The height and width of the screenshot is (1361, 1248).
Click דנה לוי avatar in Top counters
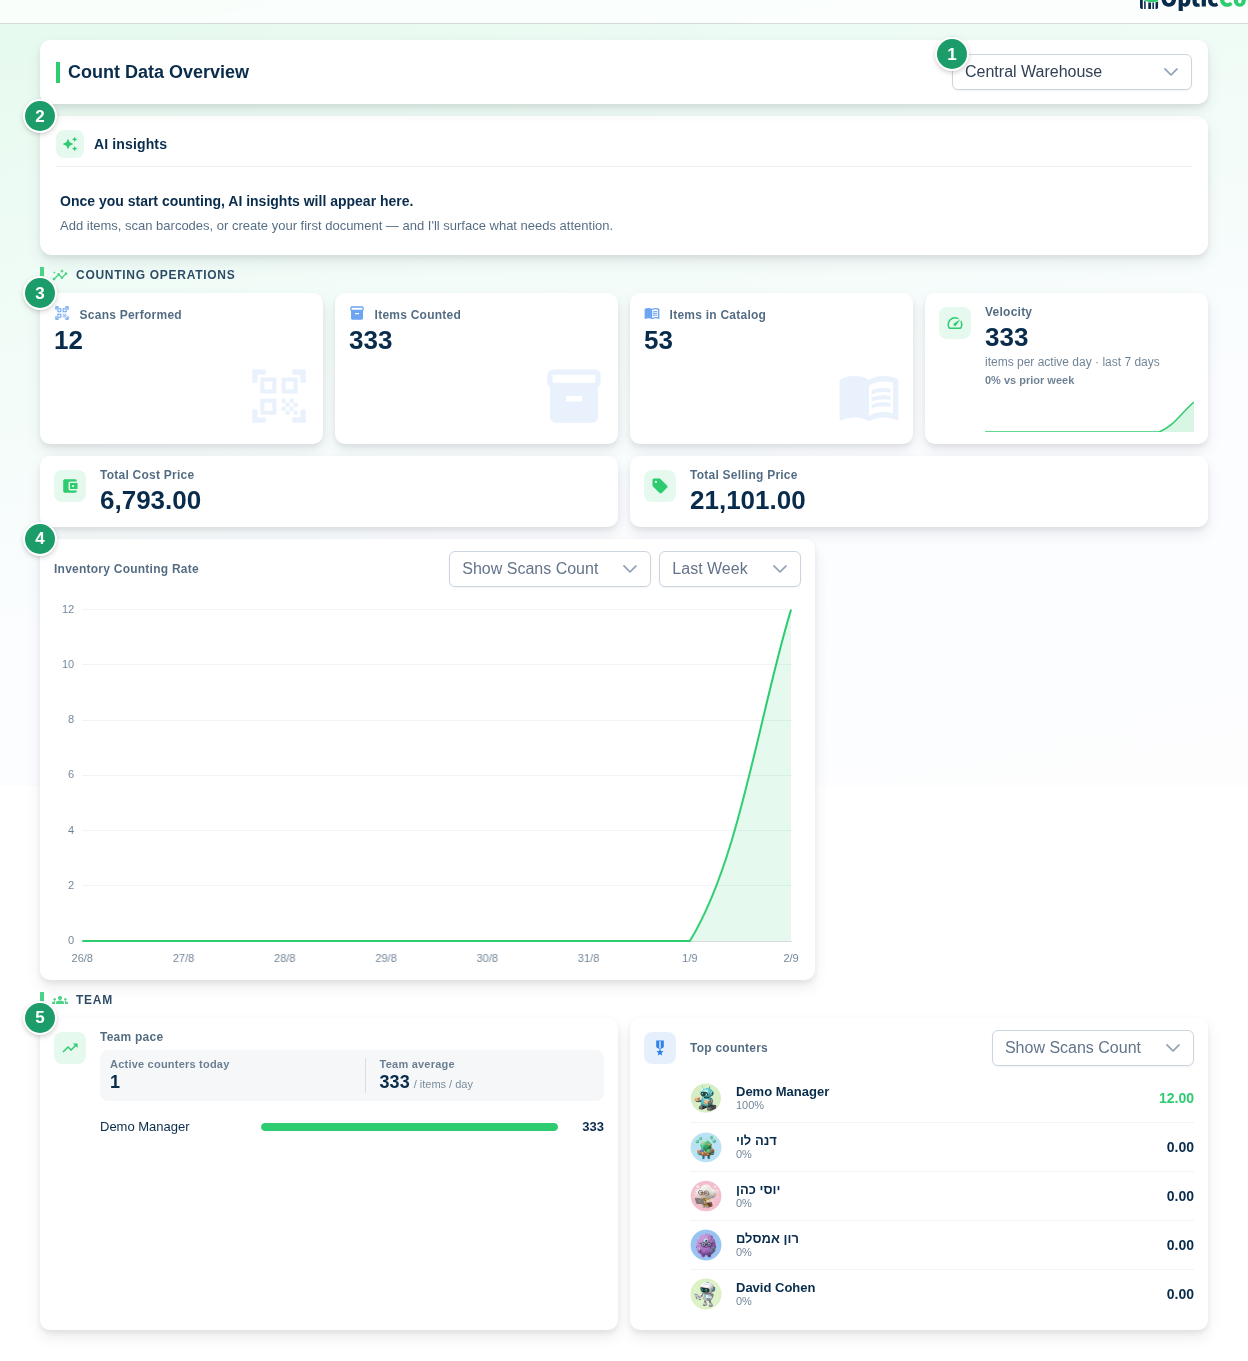(x=706, y=1147)
